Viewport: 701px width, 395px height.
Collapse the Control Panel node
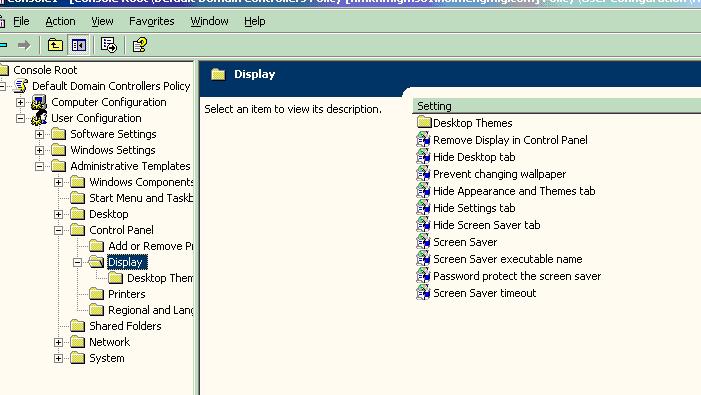click(59, 231)
